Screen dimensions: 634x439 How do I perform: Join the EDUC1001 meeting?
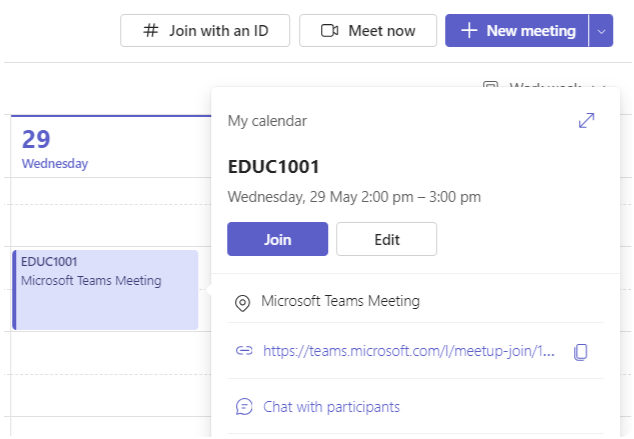pos(277,239)
